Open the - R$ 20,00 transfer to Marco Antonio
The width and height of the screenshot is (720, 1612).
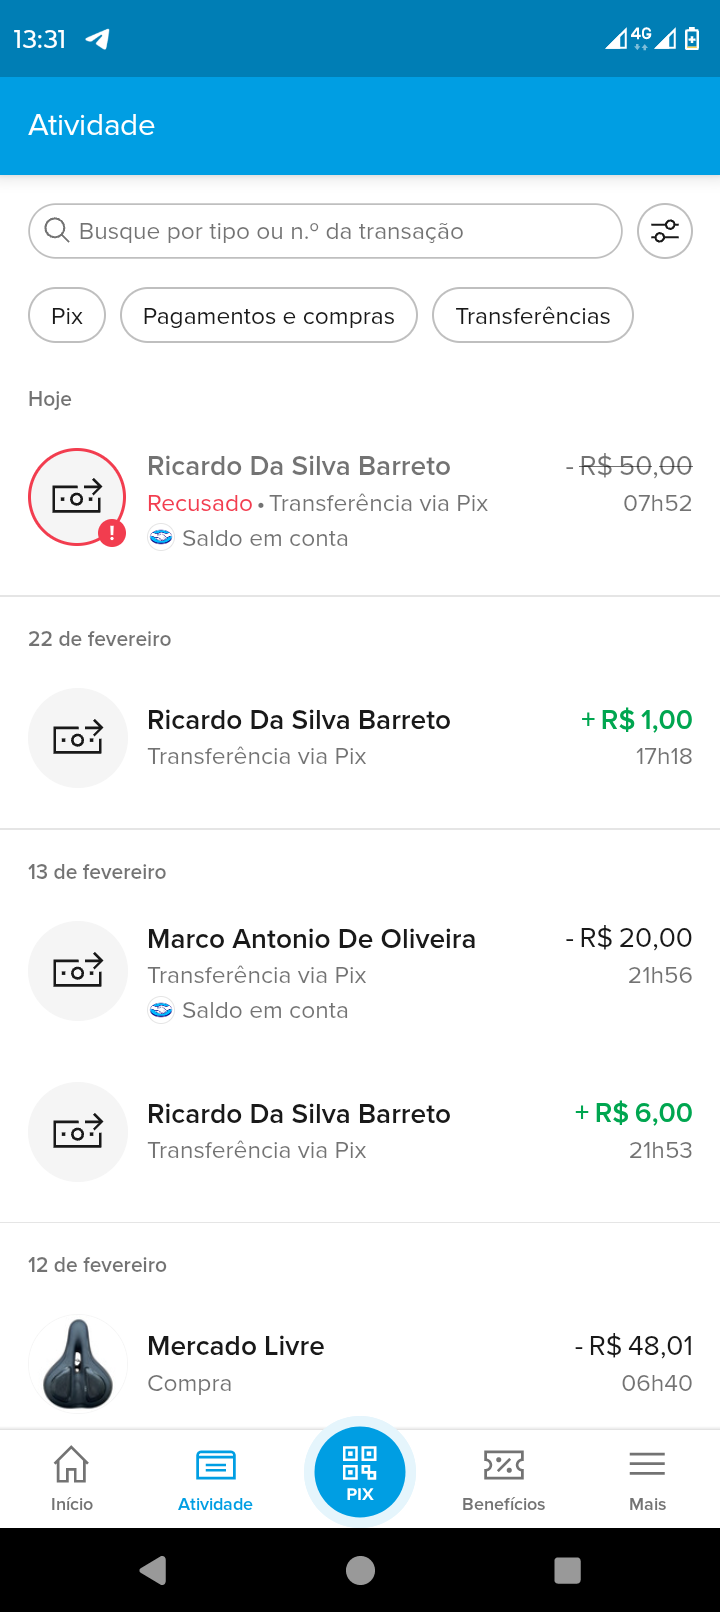(400, 973)
